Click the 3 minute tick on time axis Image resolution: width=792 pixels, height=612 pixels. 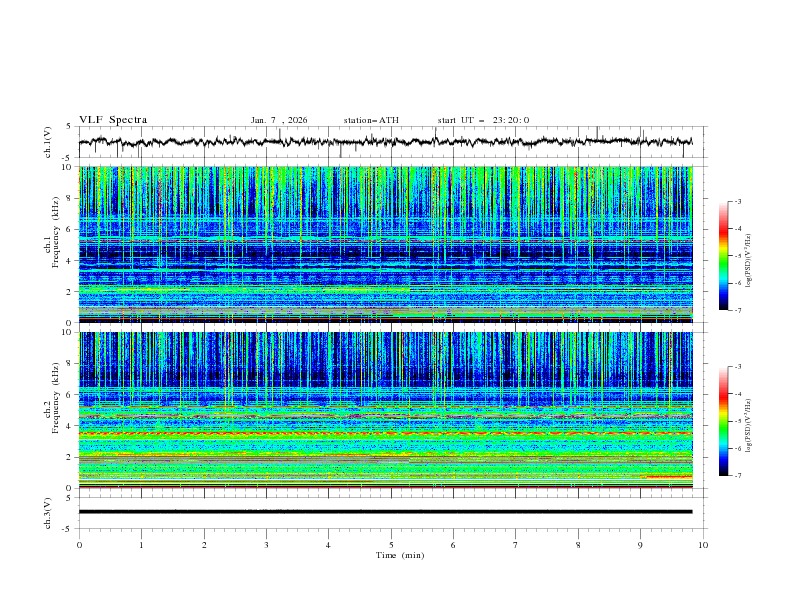(266, 545)
